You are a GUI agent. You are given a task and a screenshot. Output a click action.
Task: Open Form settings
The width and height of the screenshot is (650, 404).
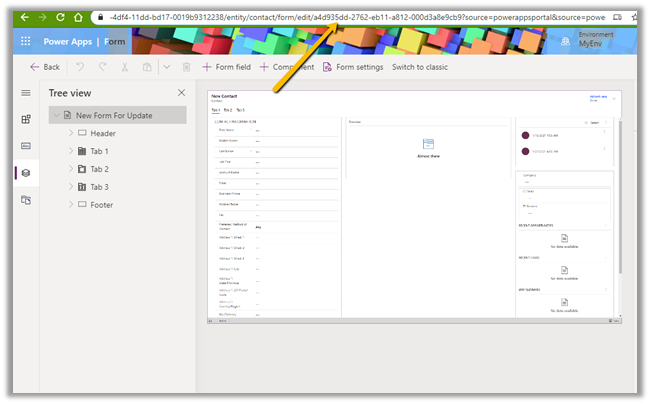(353, 67)
